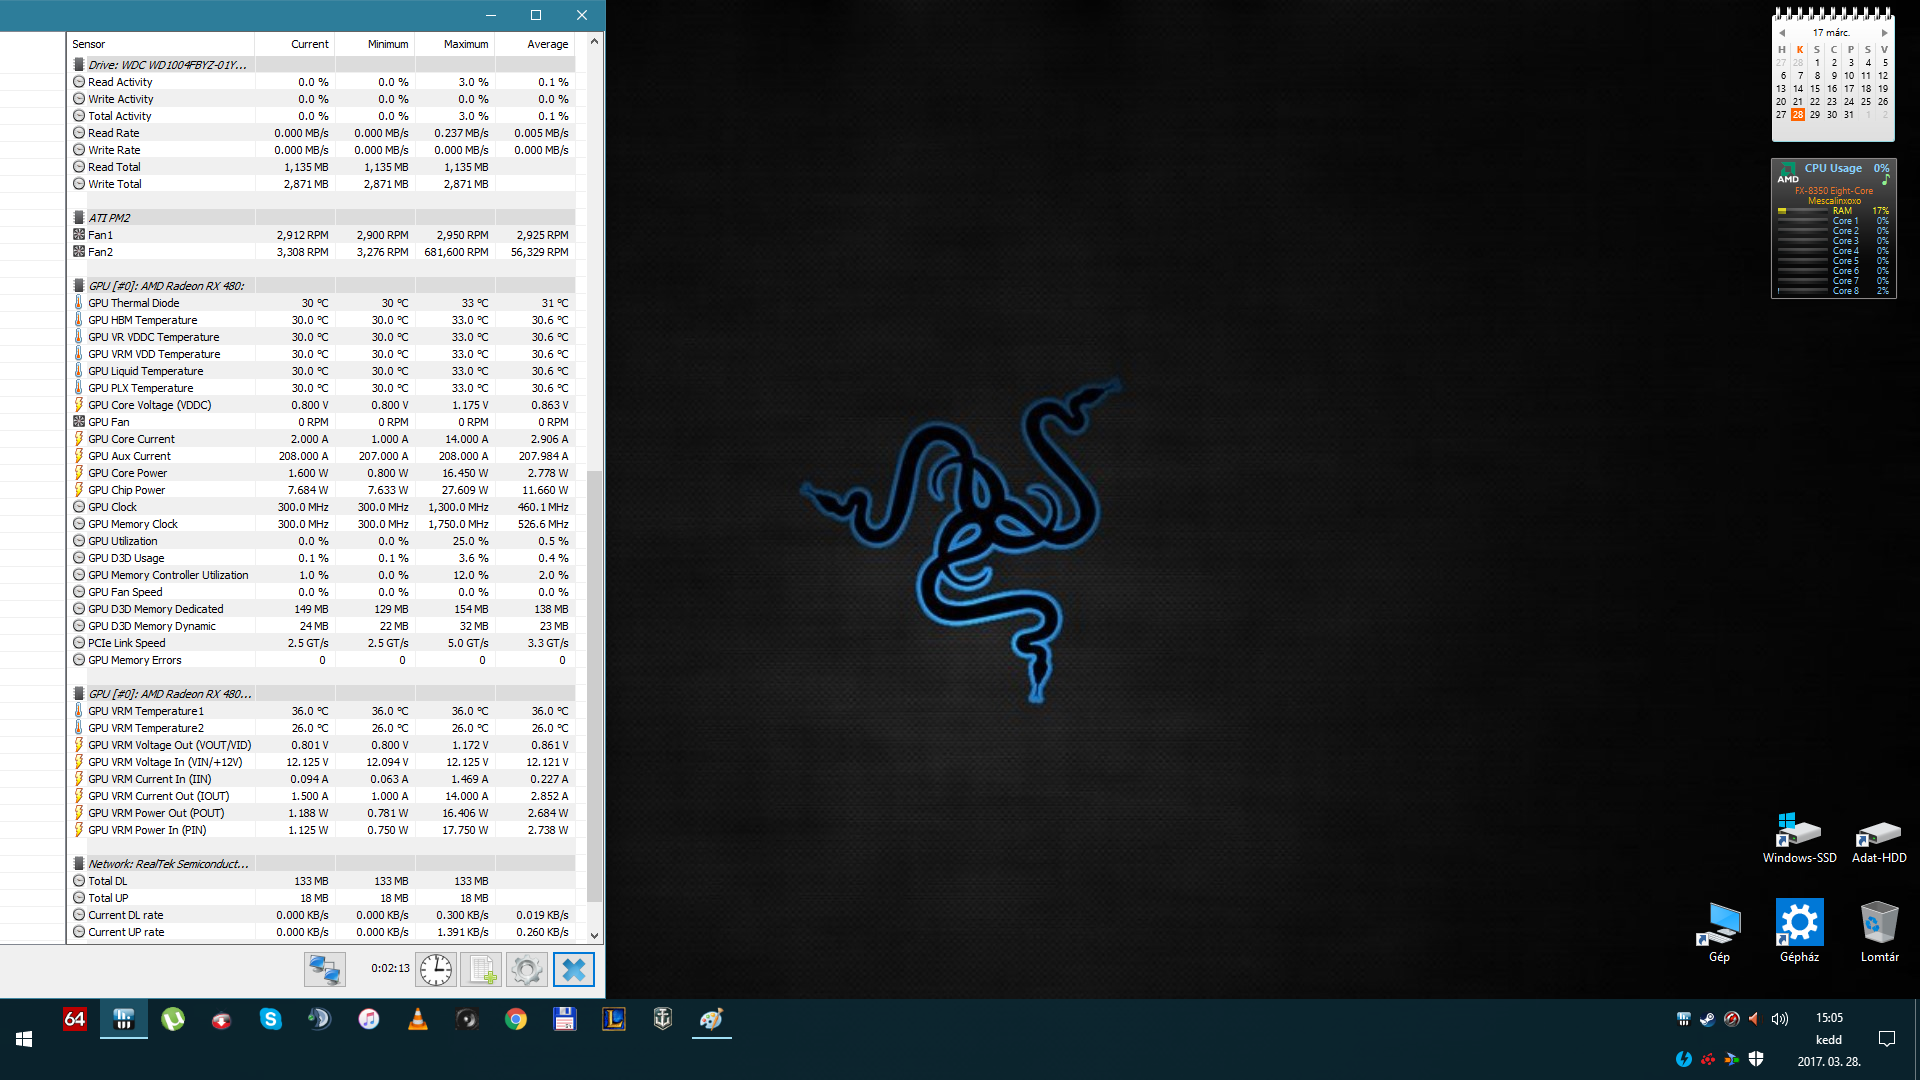1920x1080 pixels.
Task: Click the Steam tray icon
Action: [1707, 1019]
